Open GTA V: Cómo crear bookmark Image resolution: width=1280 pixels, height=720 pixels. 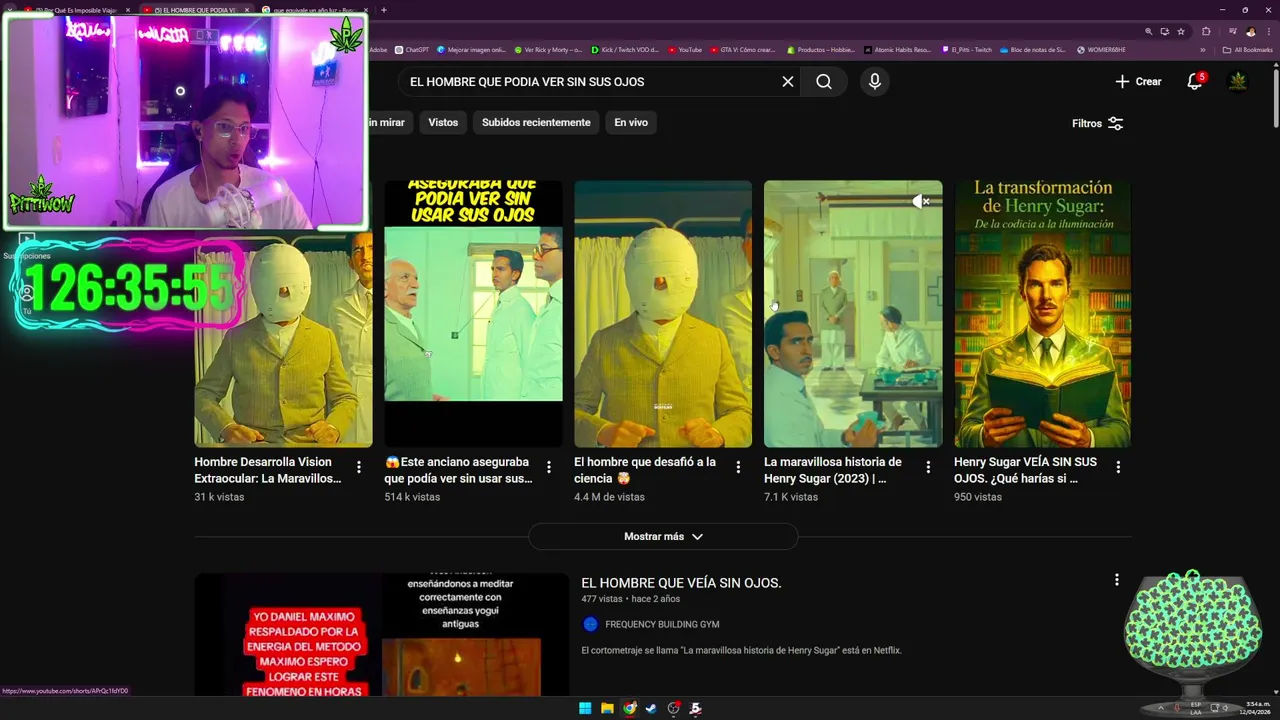[742, 49]
